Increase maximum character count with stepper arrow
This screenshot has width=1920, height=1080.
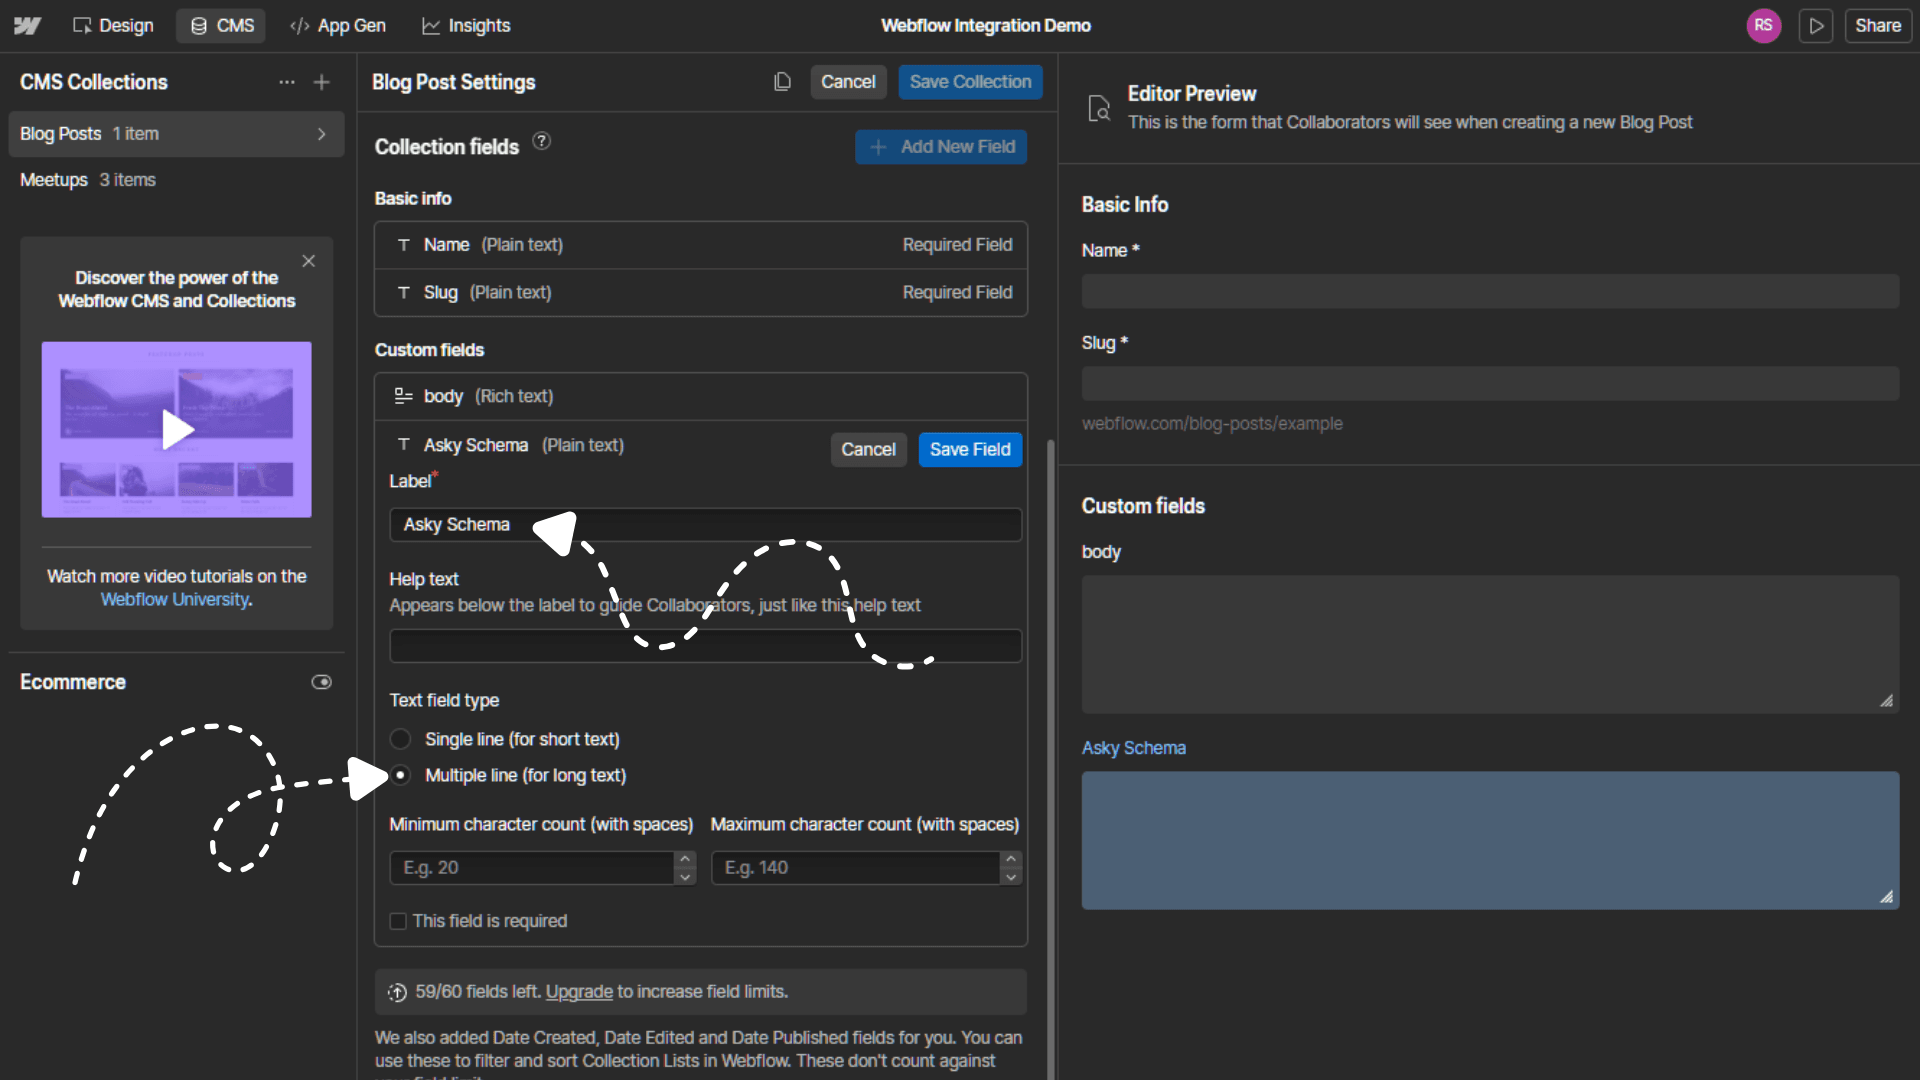pyautogui.click(x=1012, y=858)
